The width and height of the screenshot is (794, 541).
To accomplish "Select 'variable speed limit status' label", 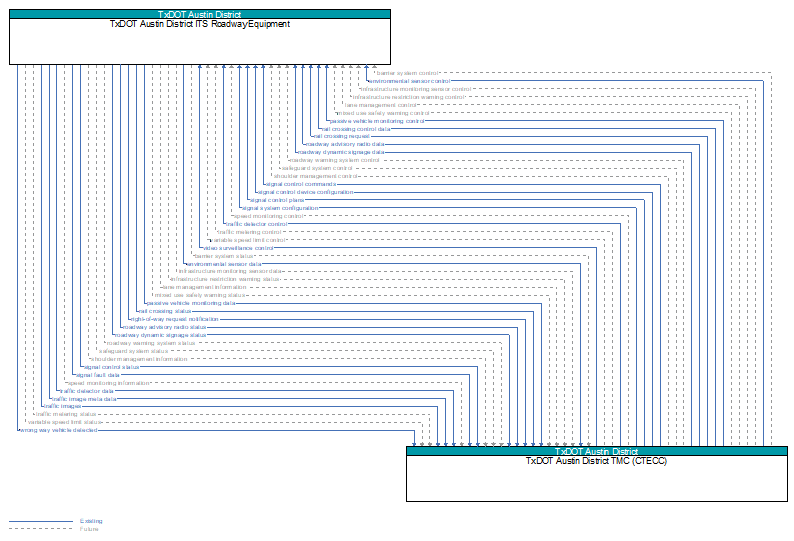I will [x=65, y=422].
